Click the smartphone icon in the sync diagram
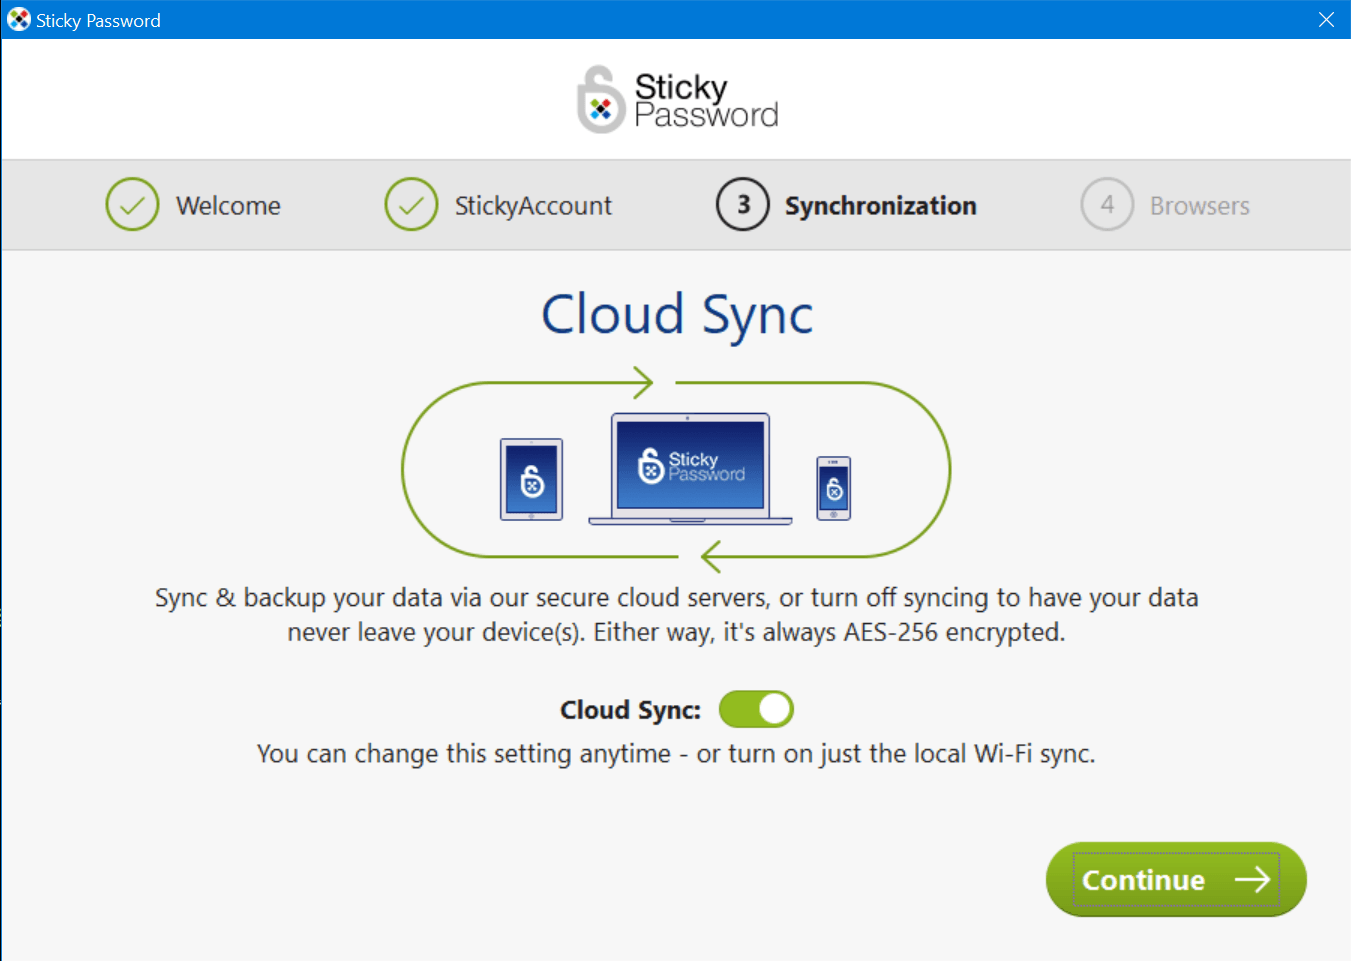 (x=833, y=489)
